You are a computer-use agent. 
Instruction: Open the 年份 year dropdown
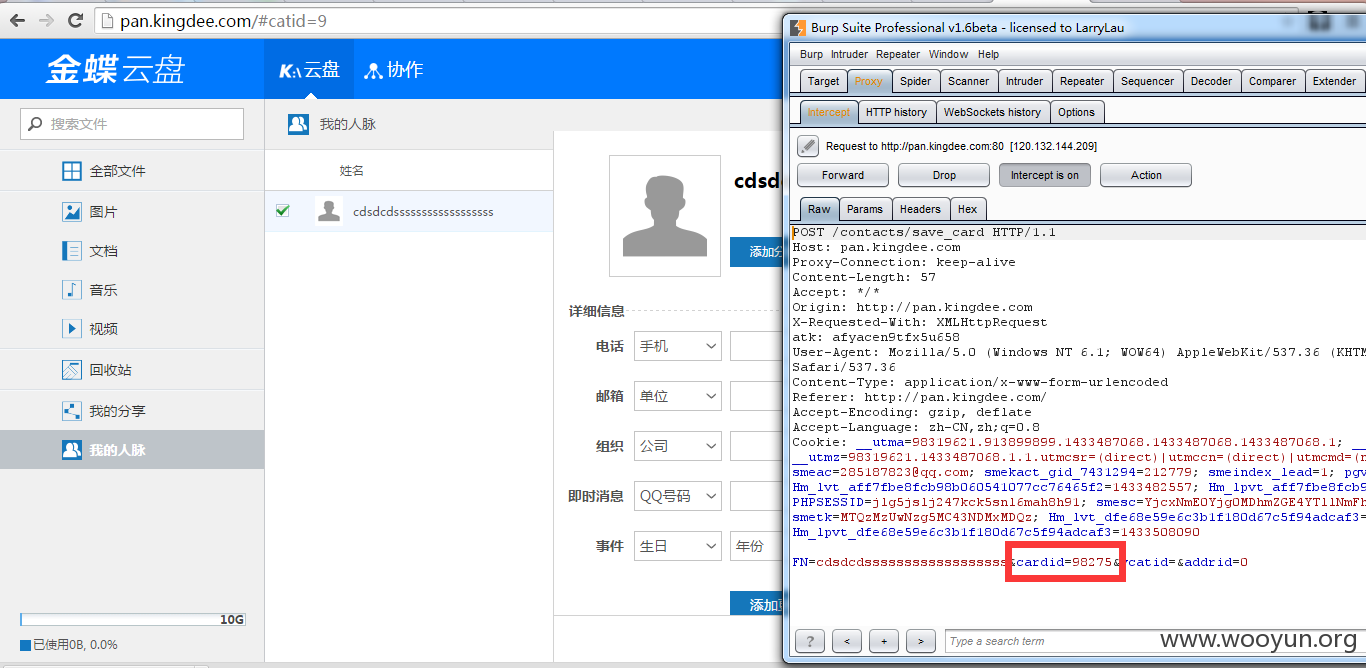point(755,546)
